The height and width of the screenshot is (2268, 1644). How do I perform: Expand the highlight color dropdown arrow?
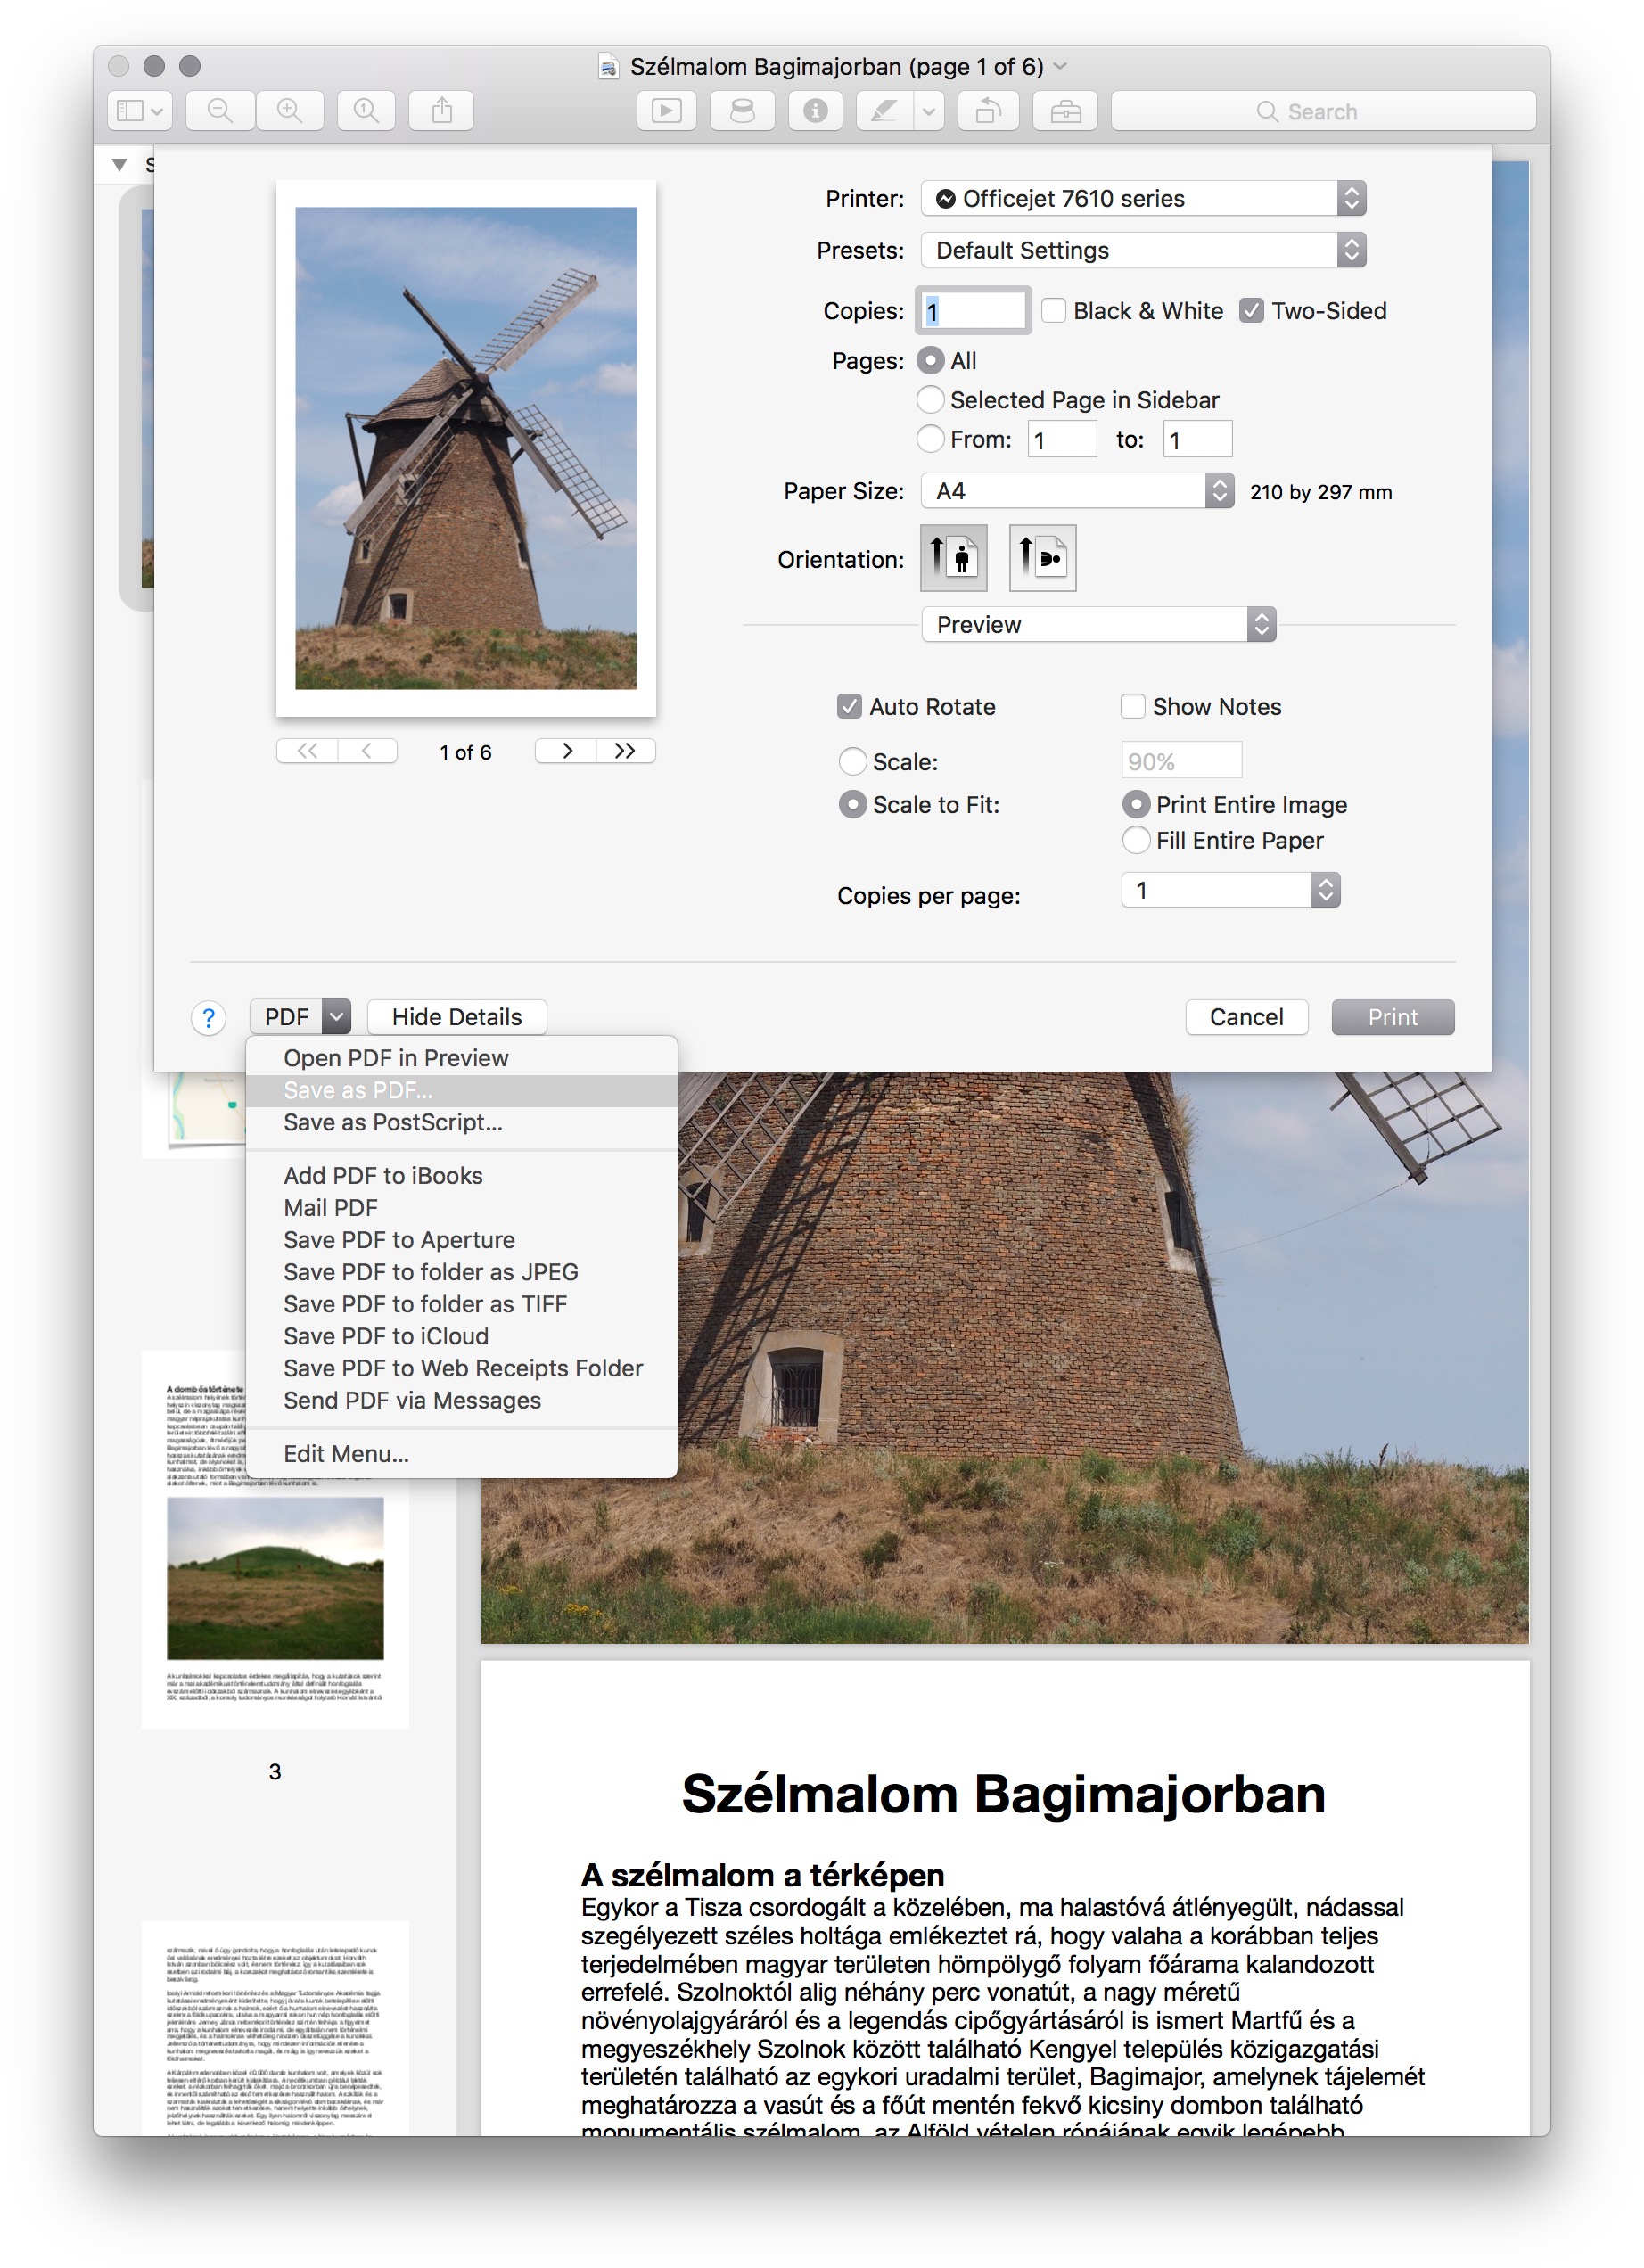tap(929, 111)
